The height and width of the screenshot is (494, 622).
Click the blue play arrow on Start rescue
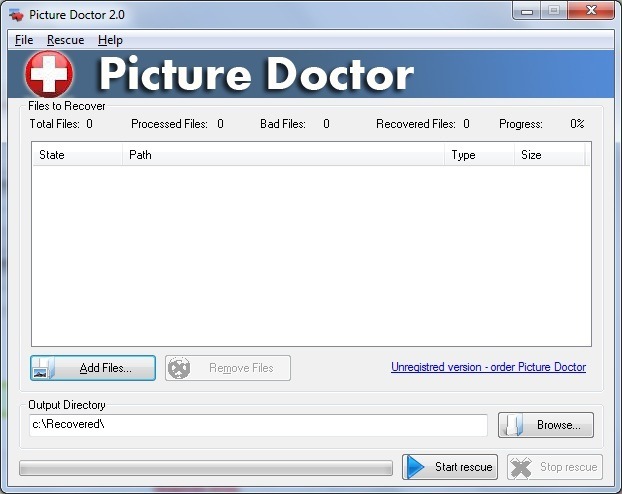pyautogui.click(x=416, y=467)
